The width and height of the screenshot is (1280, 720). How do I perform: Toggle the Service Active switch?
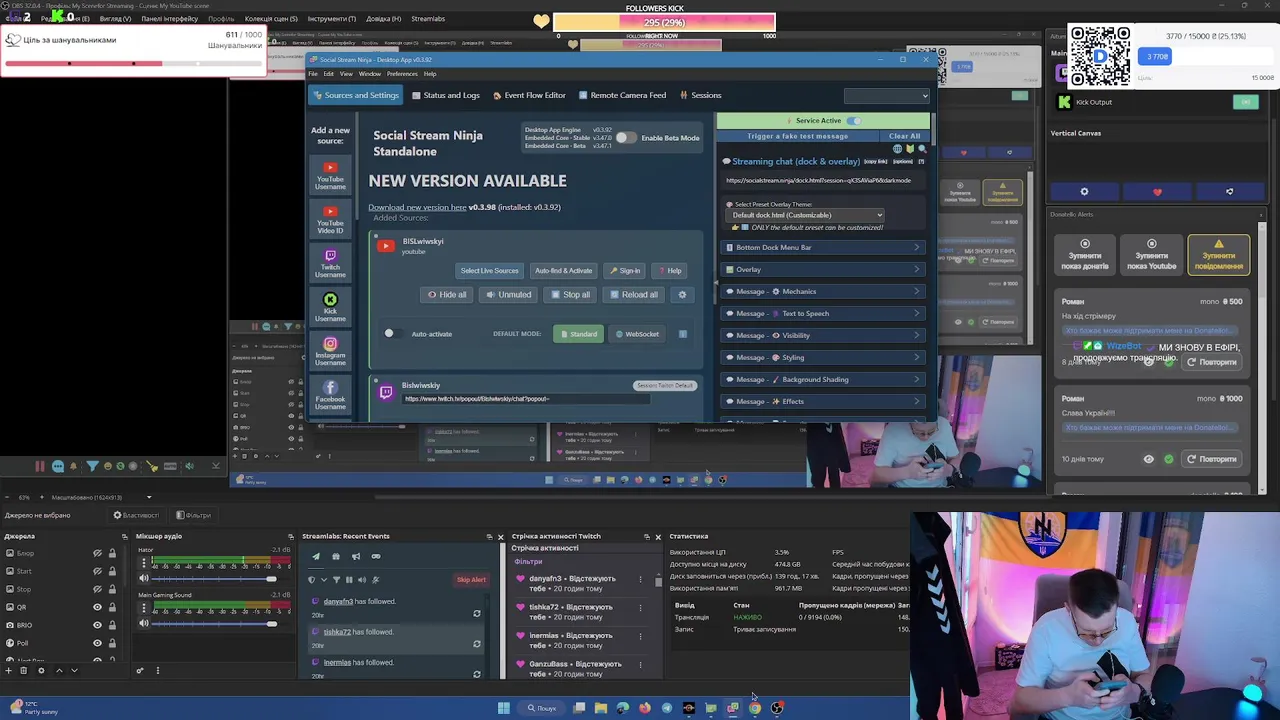pyautogui.click(x=853, y=121)
